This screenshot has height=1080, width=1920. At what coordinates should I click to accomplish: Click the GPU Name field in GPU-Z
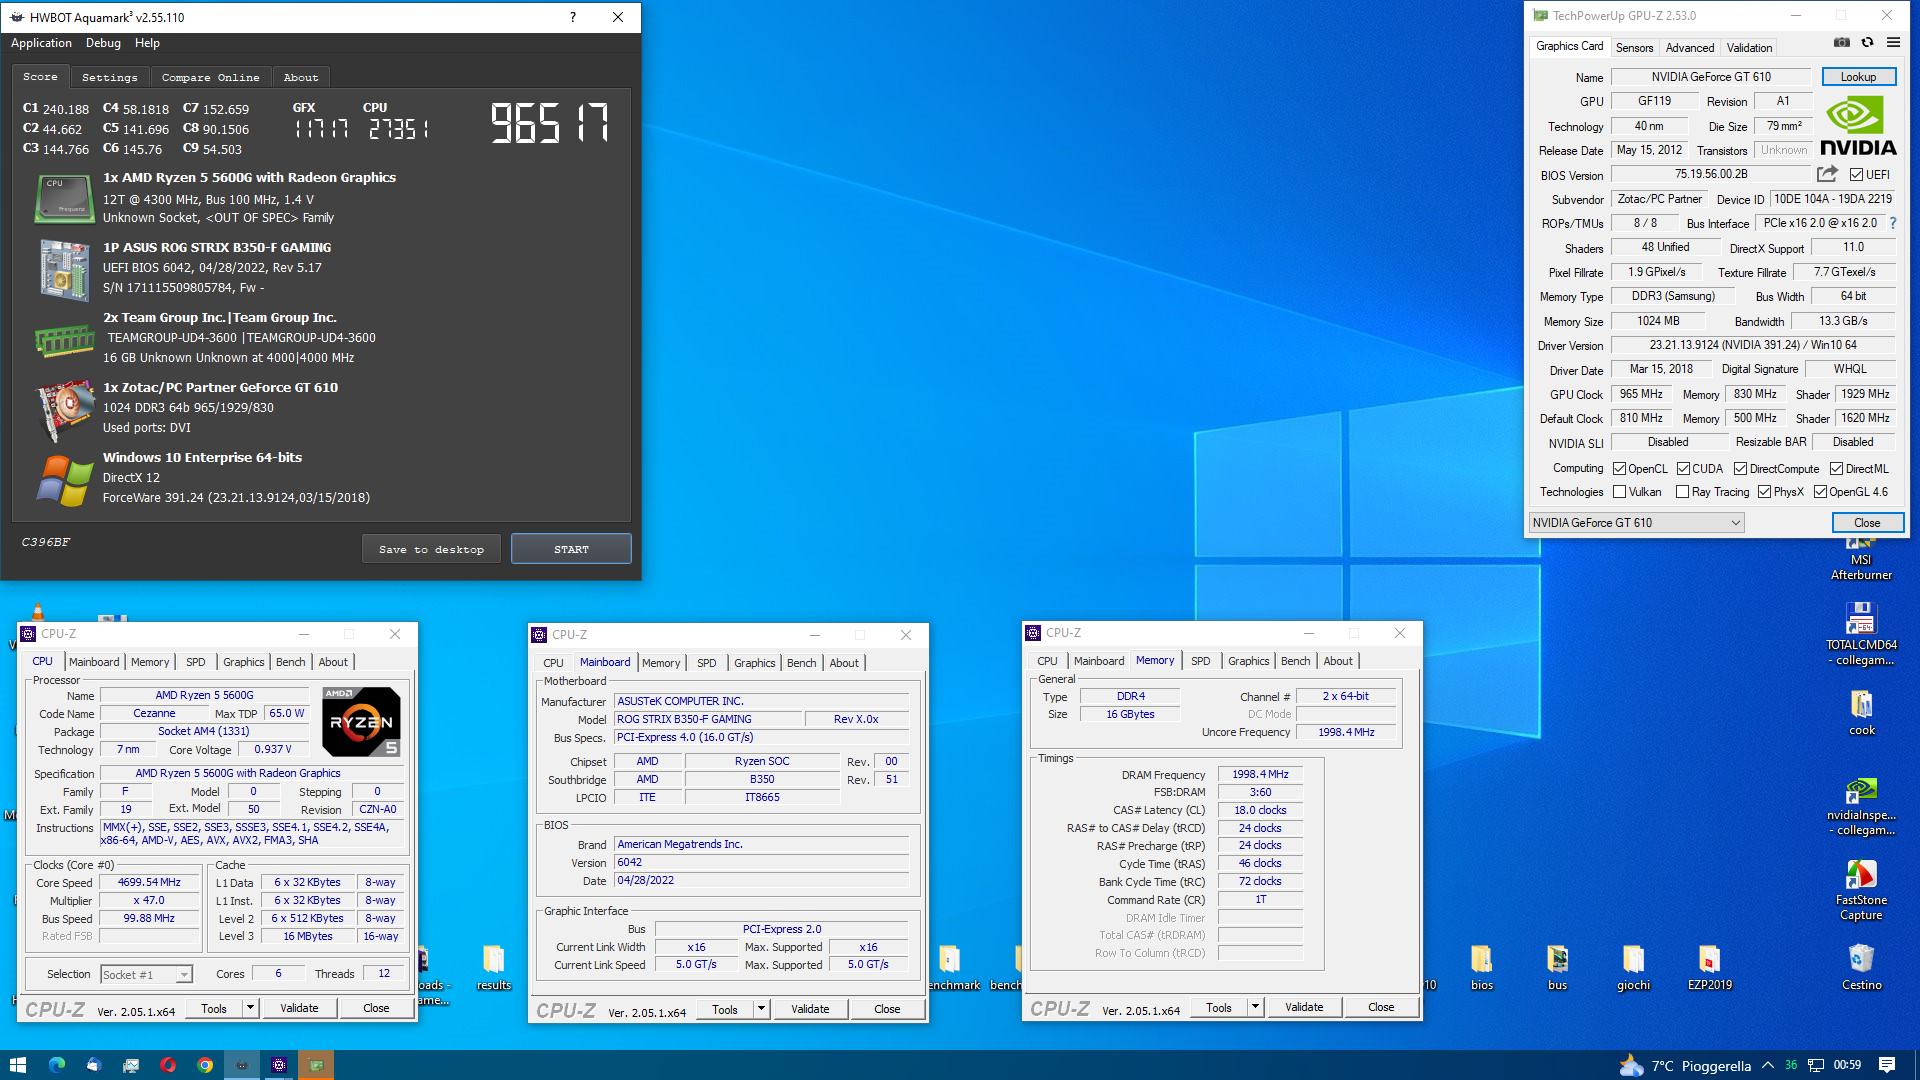point(1711,77)
